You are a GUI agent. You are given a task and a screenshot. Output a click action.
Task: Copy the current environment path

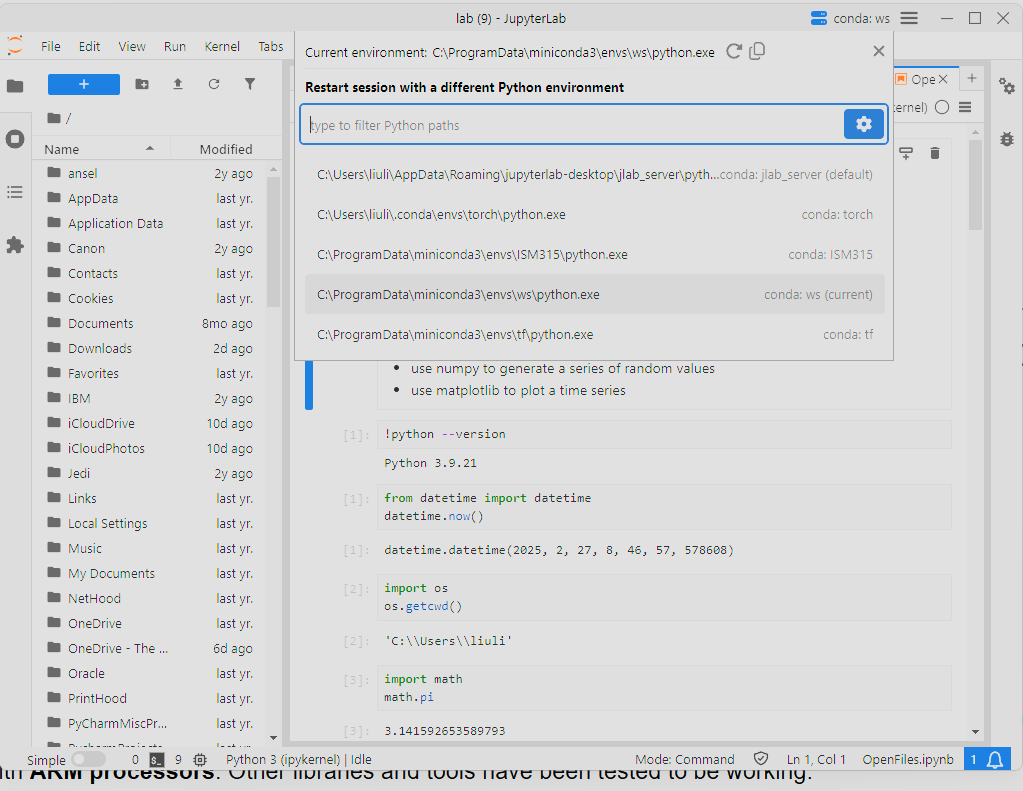[758, 52]
